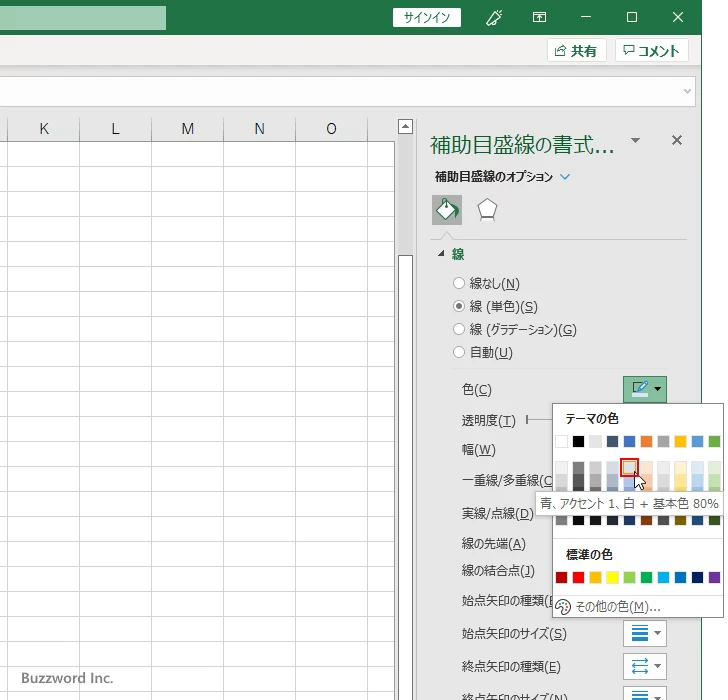The height and width of the screenshot is (700, 728).
Task: Open the Fill & Line paint bucket tab
Action: click(447, 210)
